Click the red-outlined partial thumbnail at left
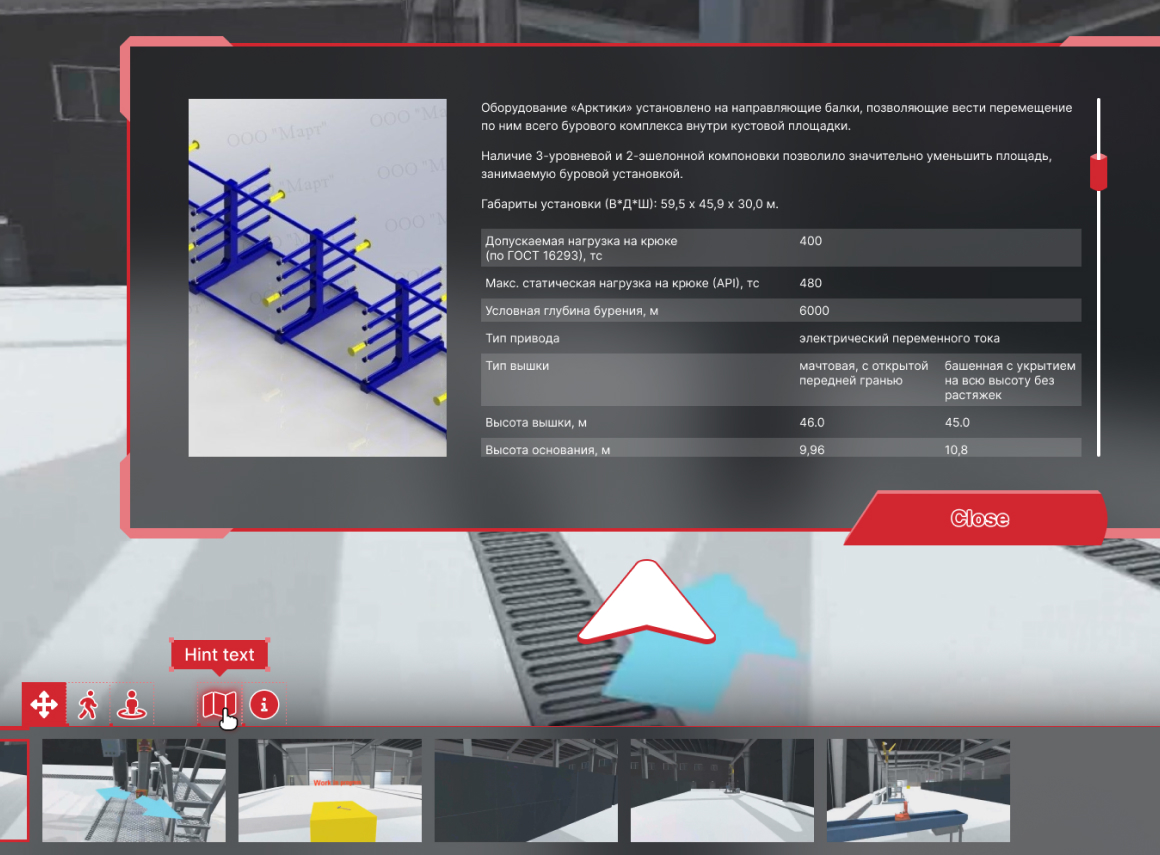 pos(14,791)
